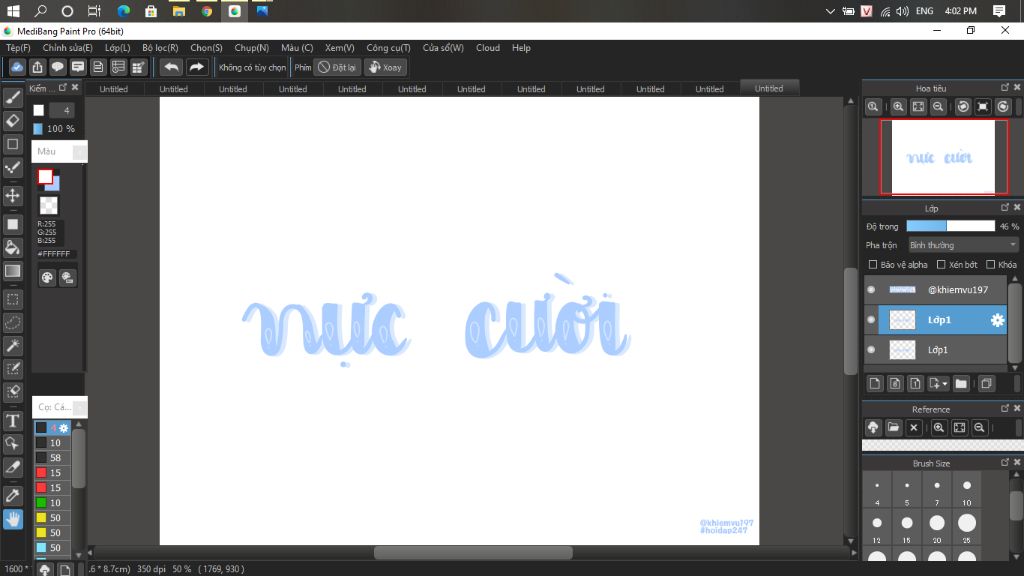
Task: Switch to the last Untitled tab
Action: pyautogui.click(x=769, y=88)
